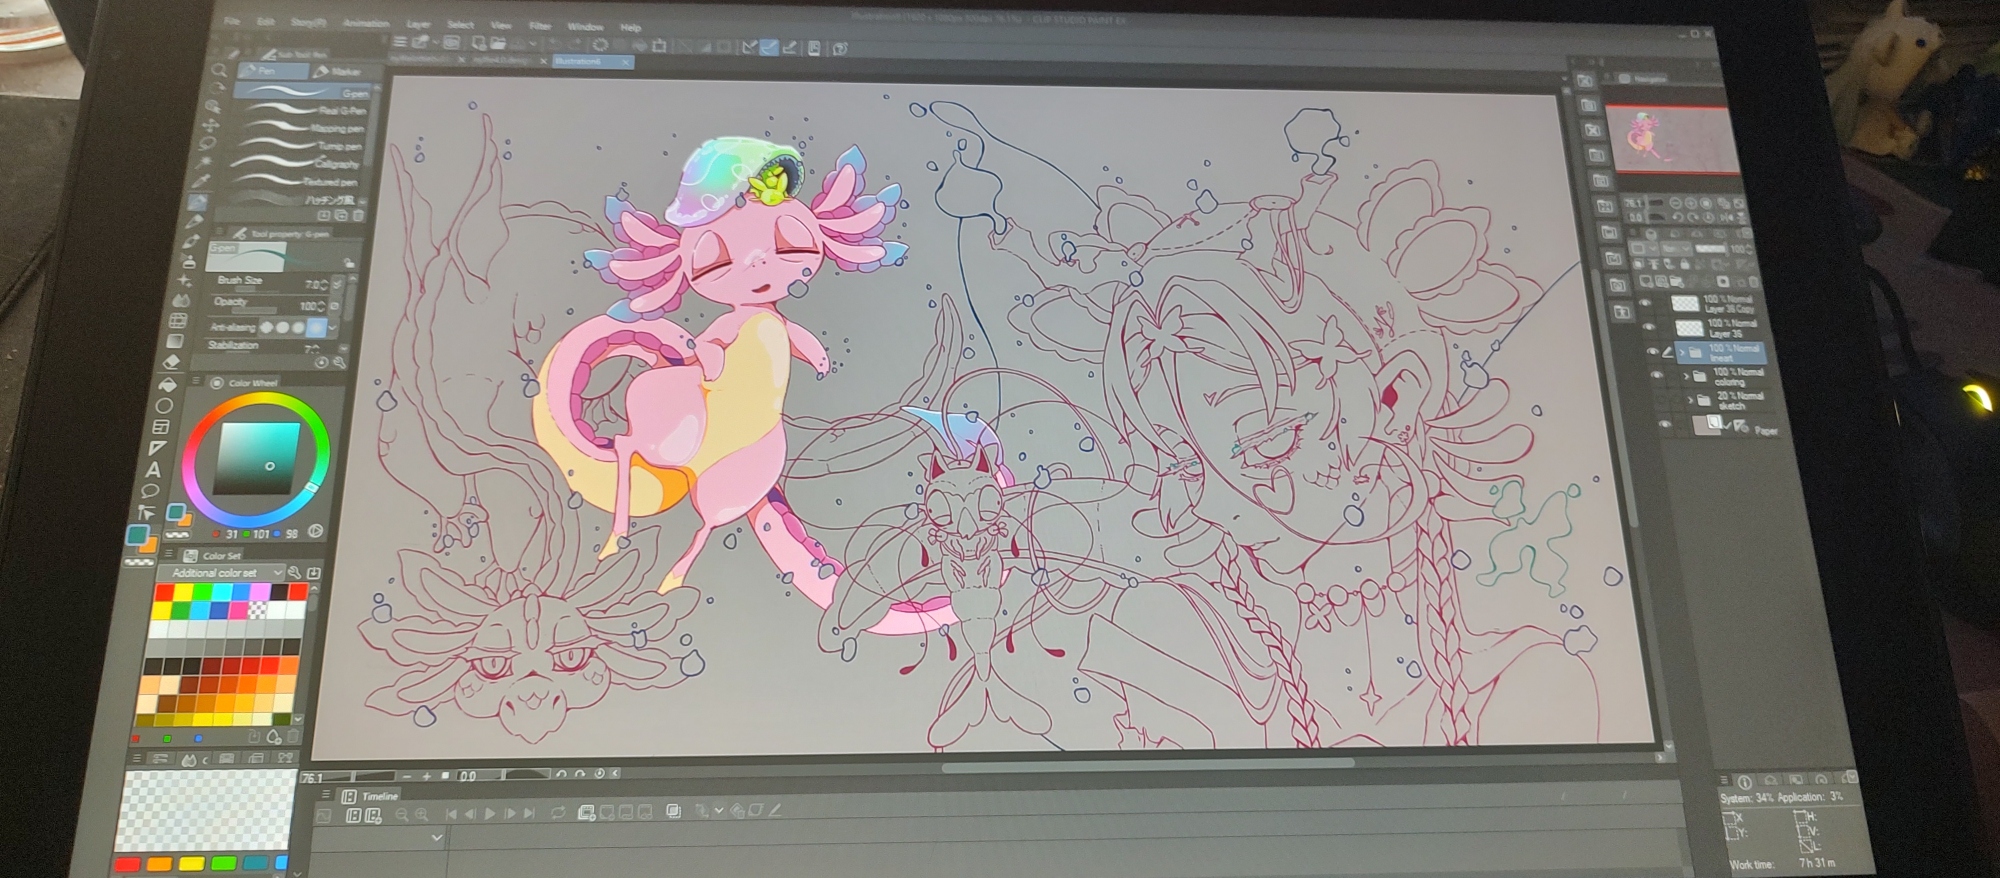
Task: Select the Zoom magnifier tool
Action: (219, 70)
